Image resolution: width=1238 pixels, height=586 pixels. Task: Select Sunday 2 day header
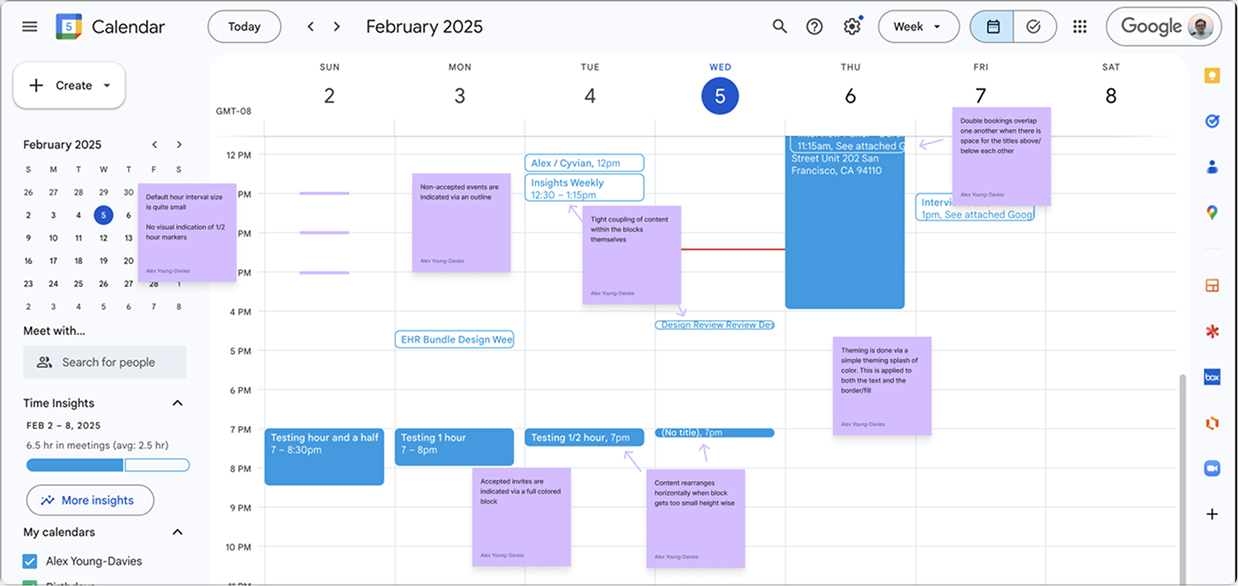tap(329, 96)
